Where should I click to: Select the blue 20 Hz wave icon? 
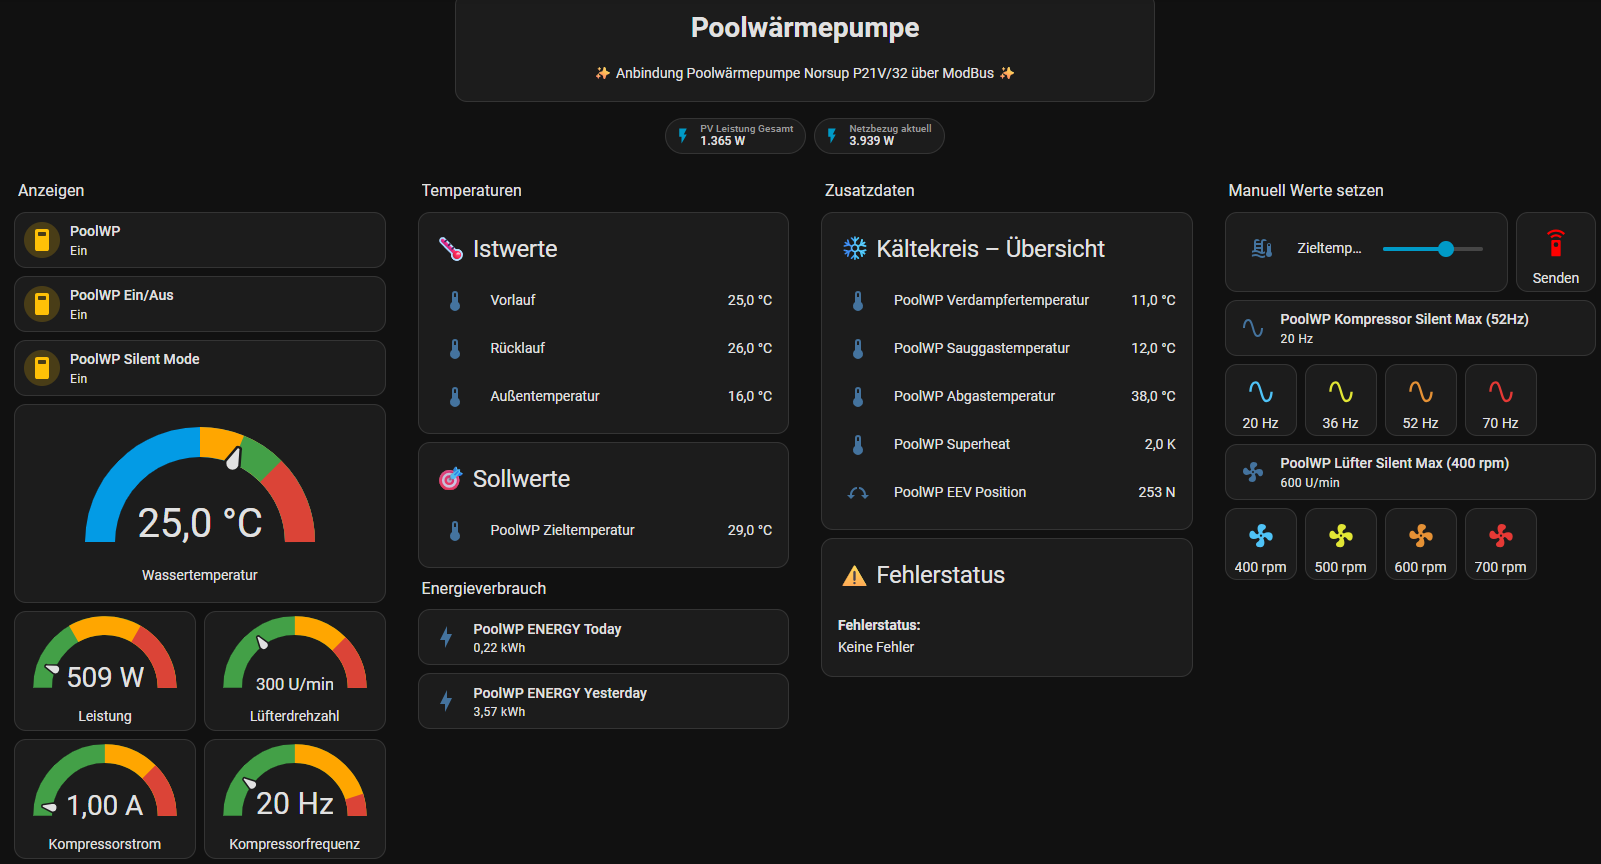pos(1260,392)
